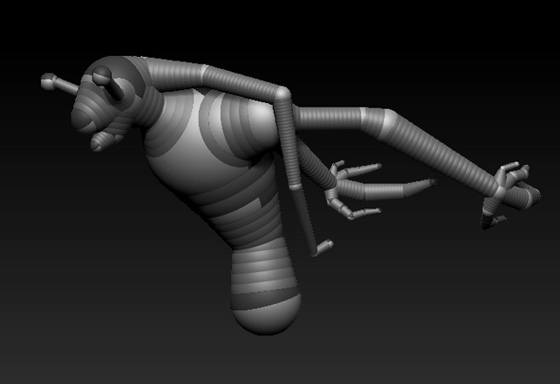This screenshot has height=384, width=560.
Task: Click the rounded shoulder hump on the back
Action: [246, 125]
